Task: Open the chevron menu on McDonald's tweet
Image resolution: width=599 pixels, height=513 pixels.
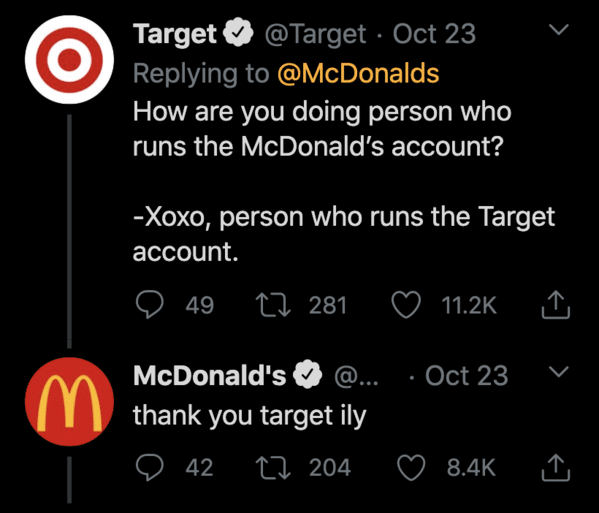Action: [x=559, y=371]
